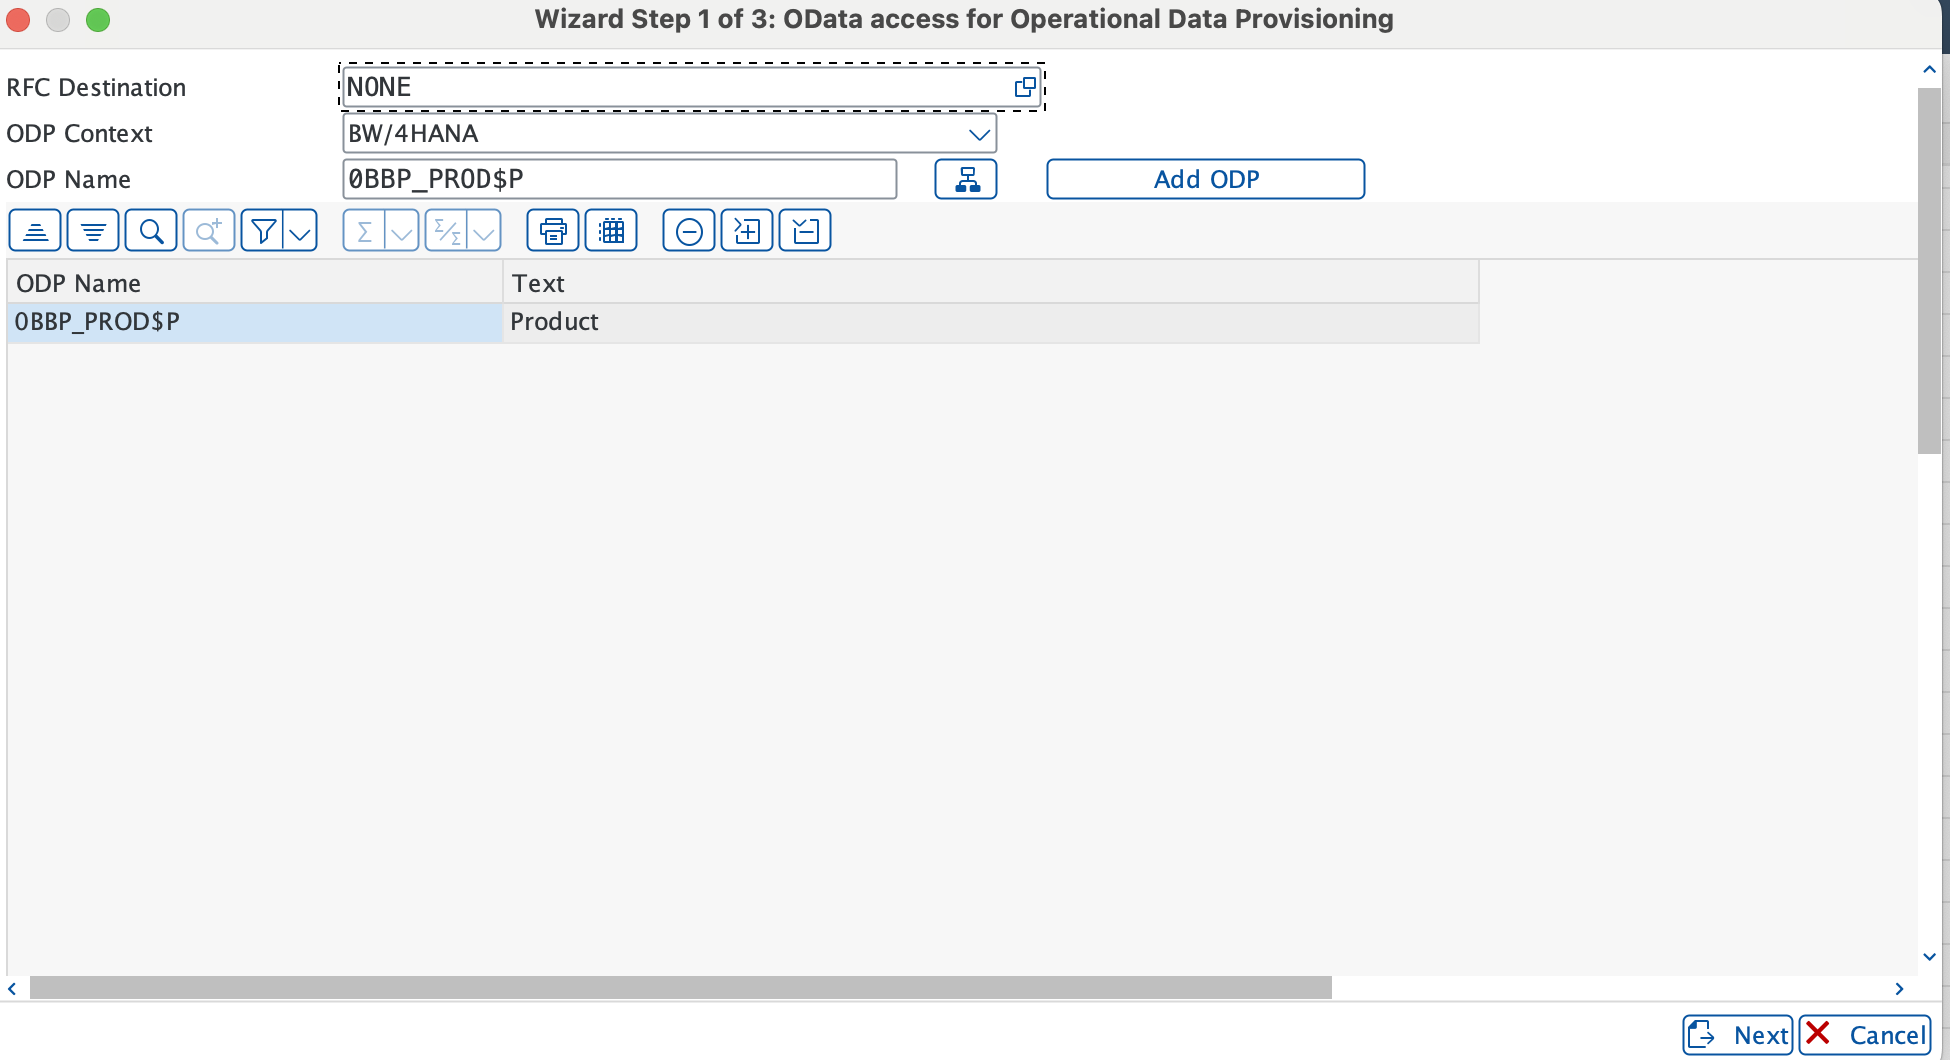Proceed with the Next button
The image size is (1950, 1060).
[1737, 1035]
